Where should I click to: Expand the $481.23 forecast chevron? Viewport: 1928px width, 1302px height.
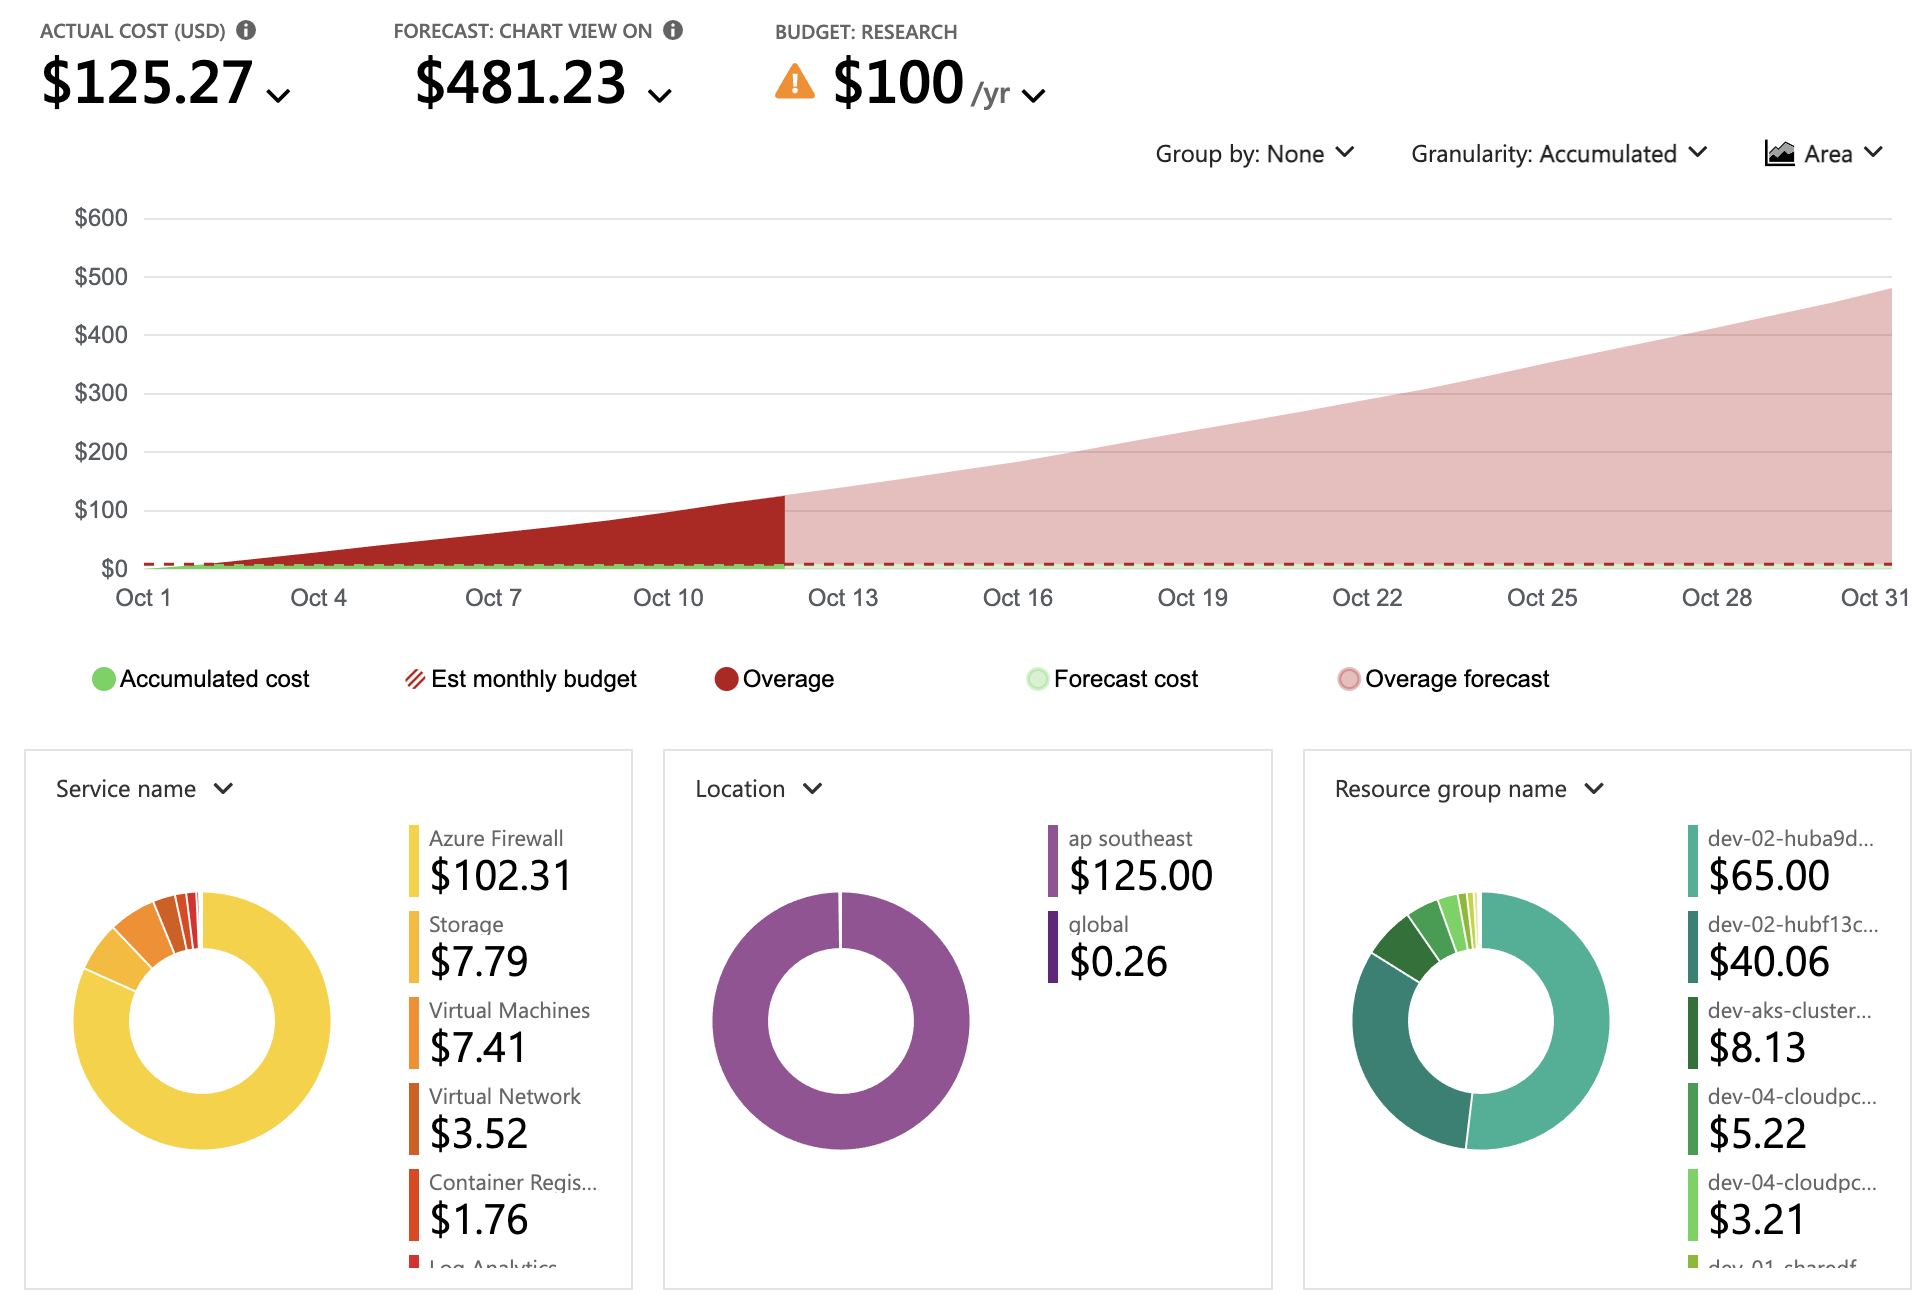tap(660, 96)
